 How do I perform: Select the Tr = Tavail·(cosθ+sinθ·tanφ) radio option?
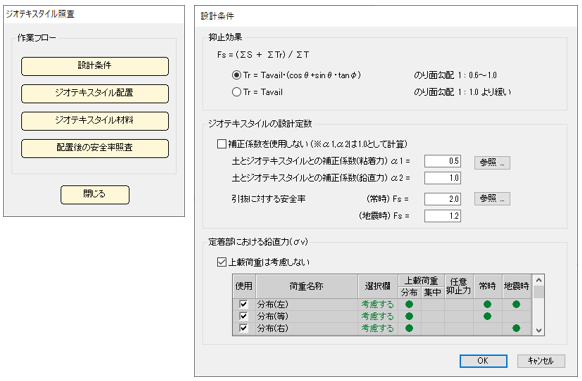click(236, 75)
